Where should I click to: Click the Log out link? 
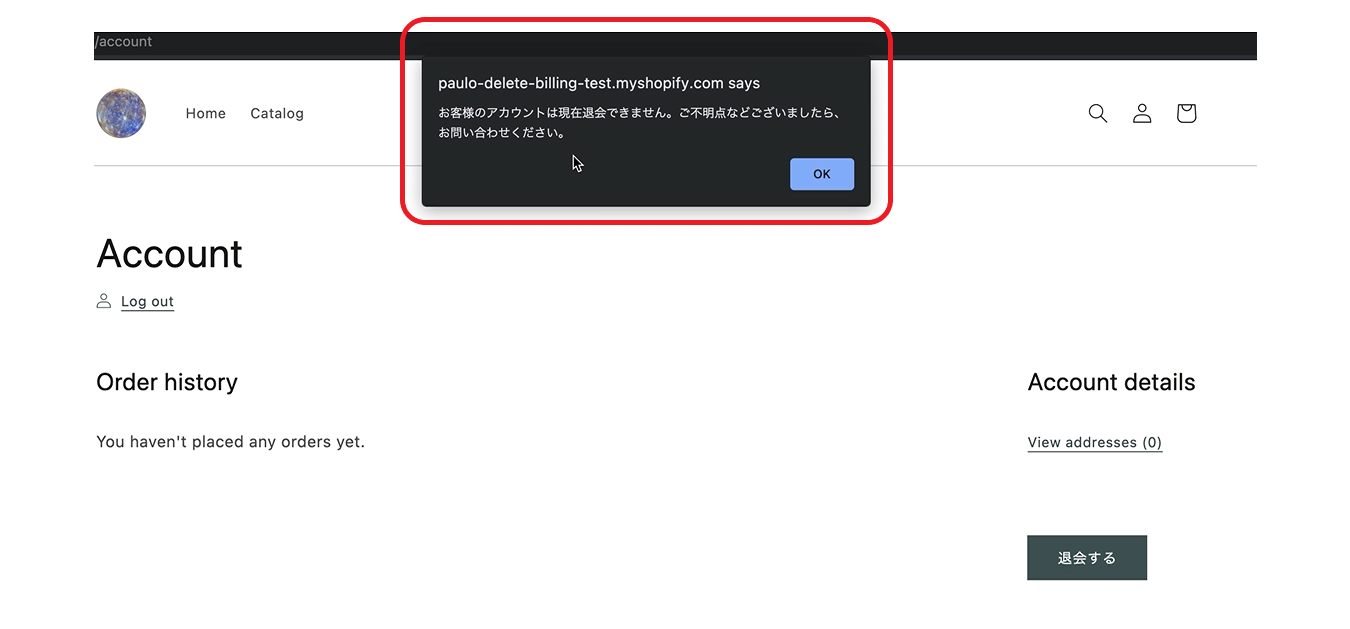click(x=147, y=302)
